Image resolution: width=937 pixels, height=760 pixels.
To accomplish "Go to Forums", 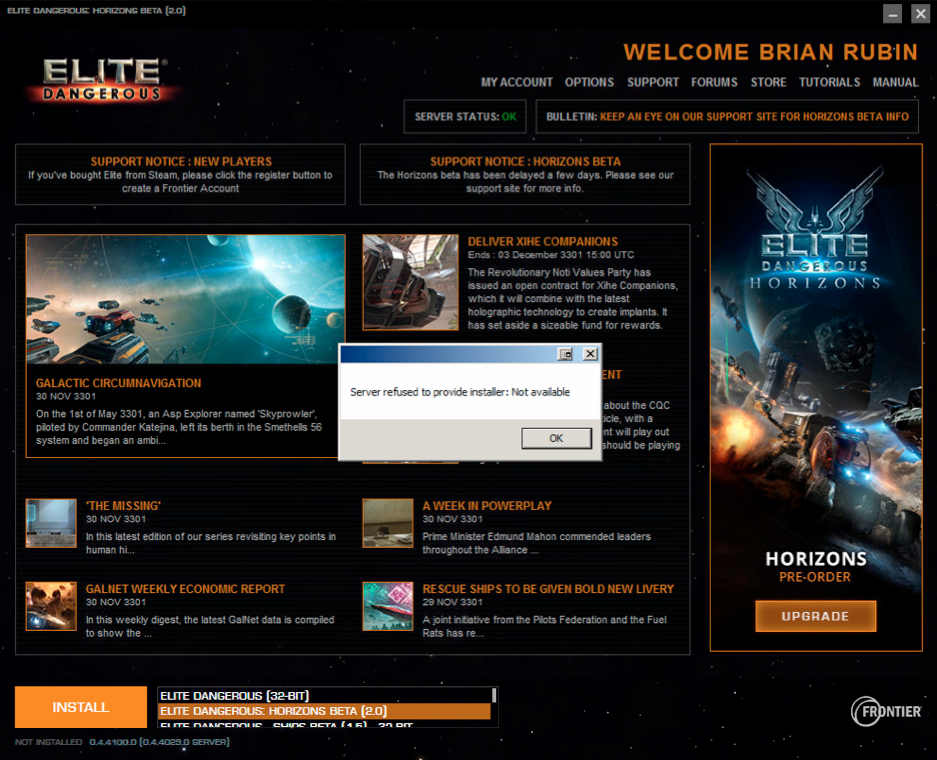I will 714,82.
